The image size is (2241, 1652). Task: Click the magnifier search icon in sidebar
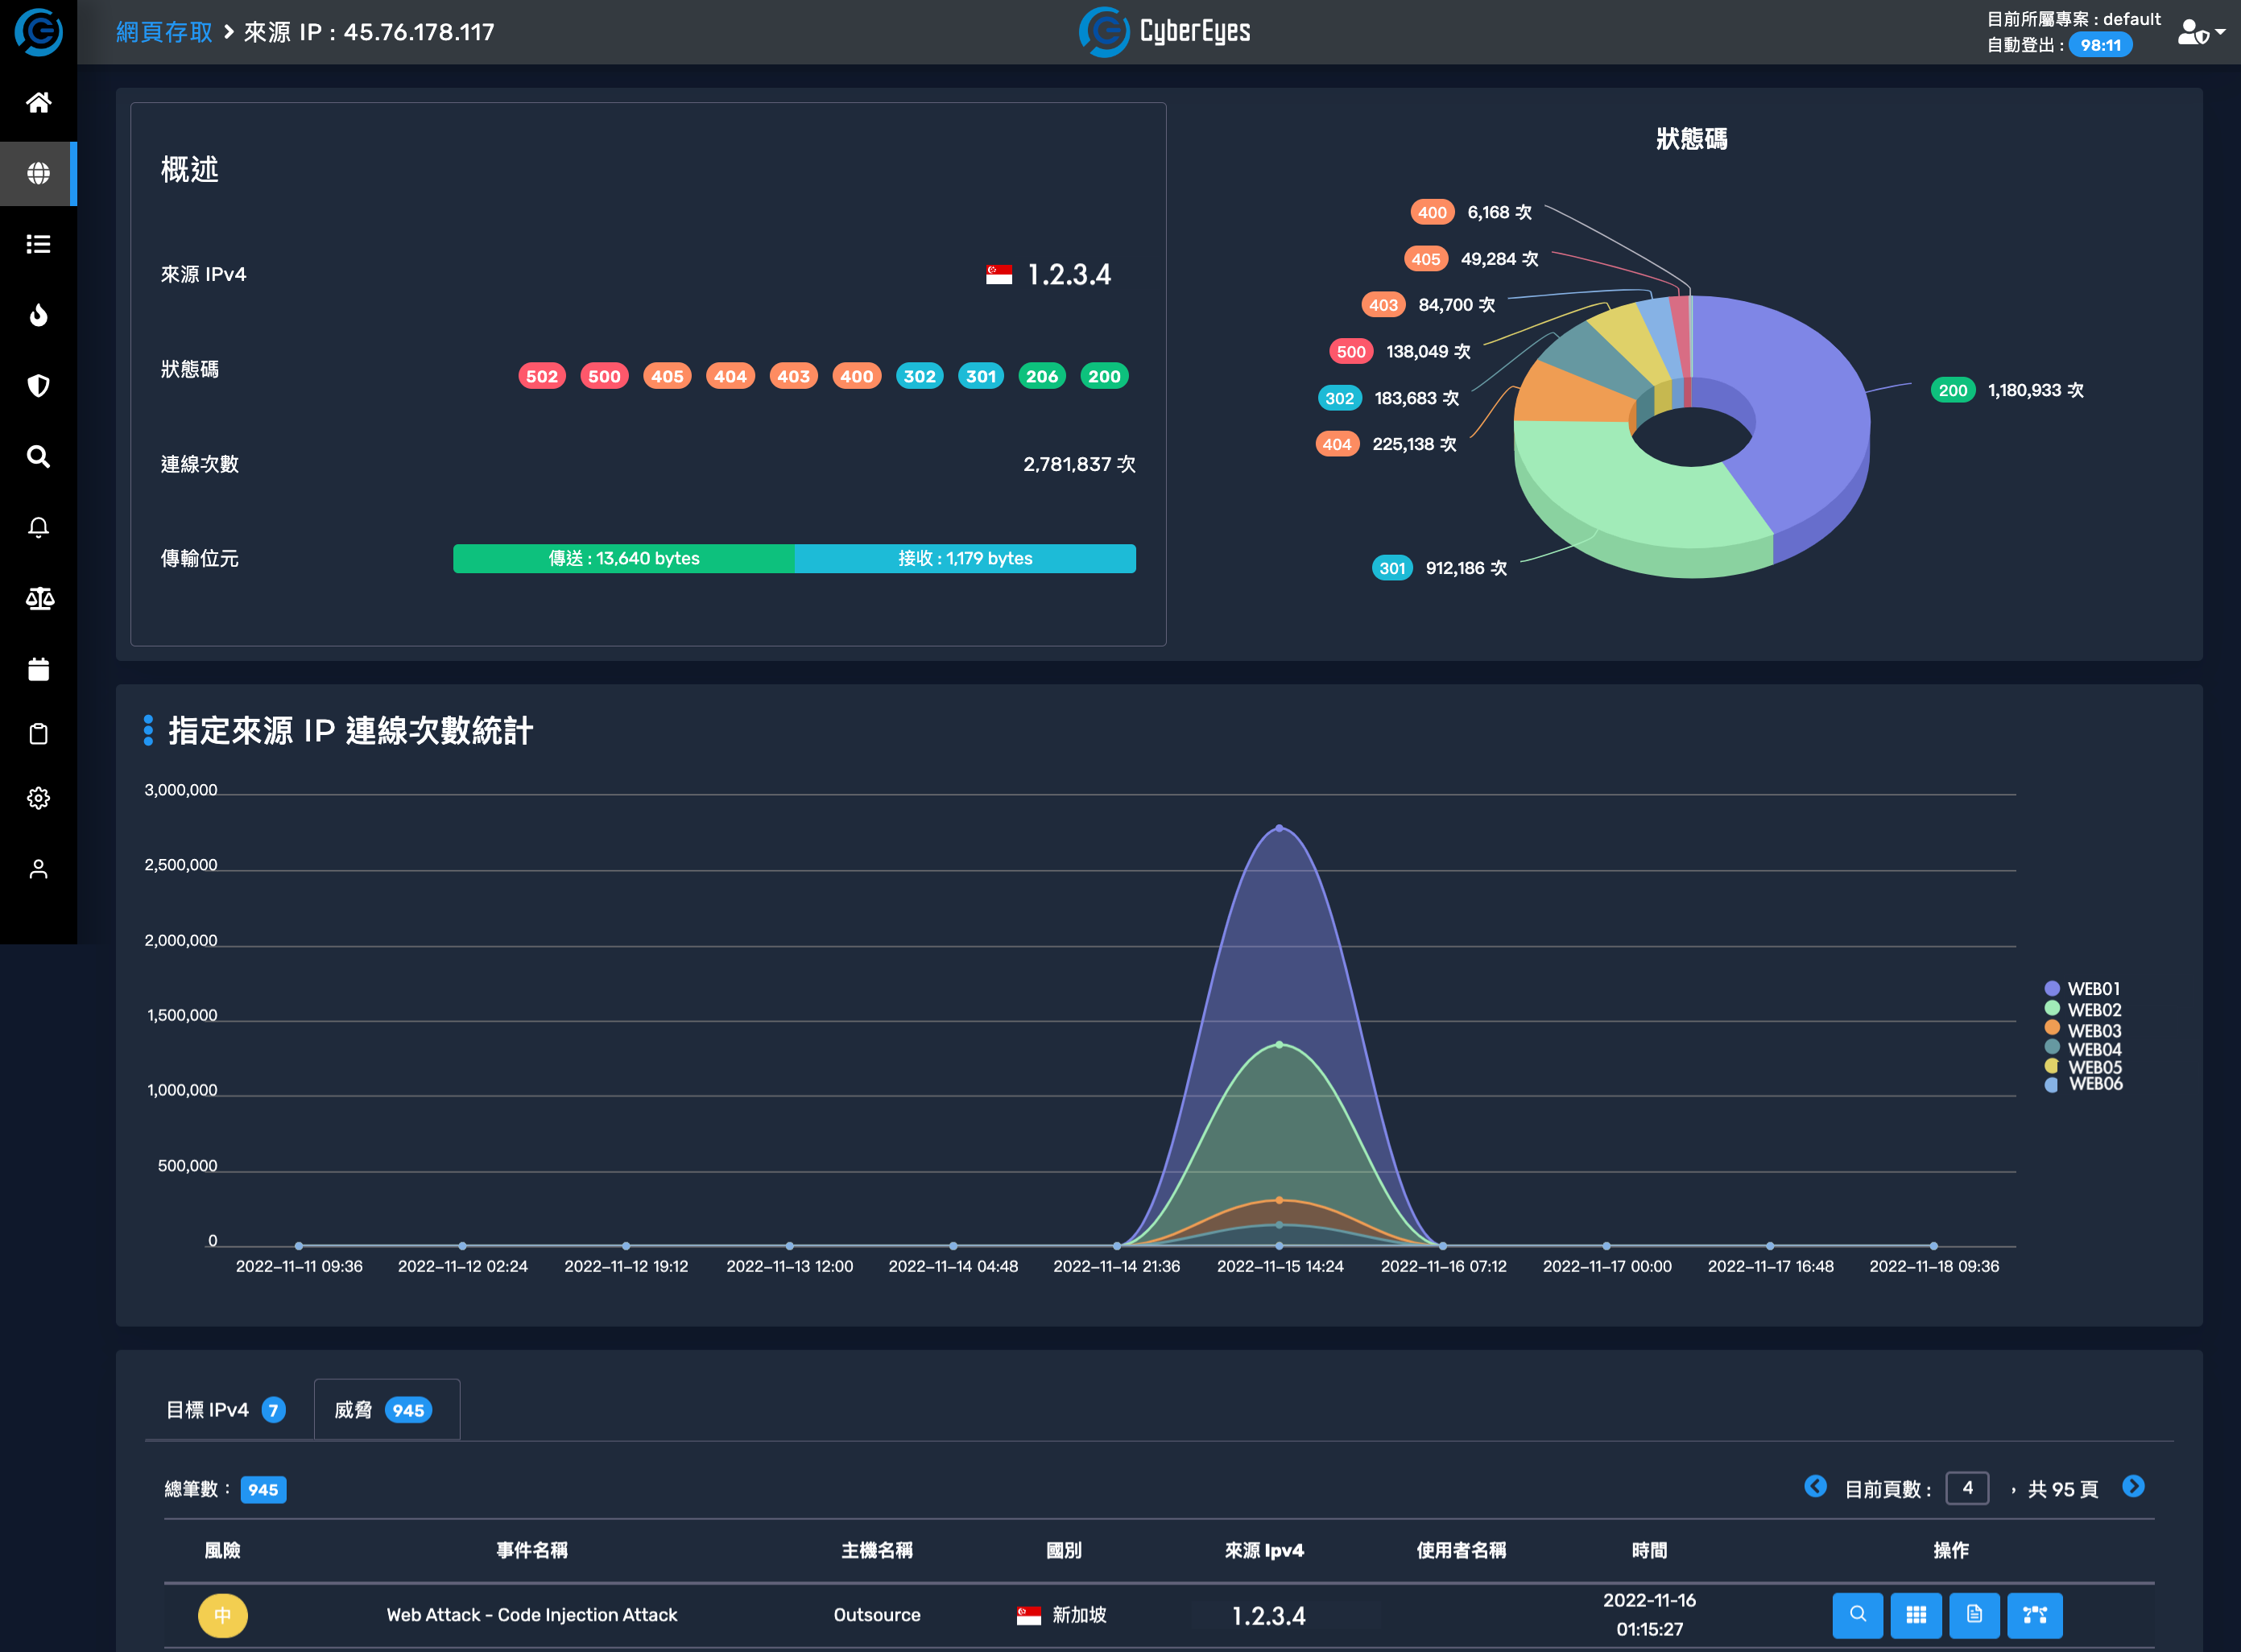38,457
